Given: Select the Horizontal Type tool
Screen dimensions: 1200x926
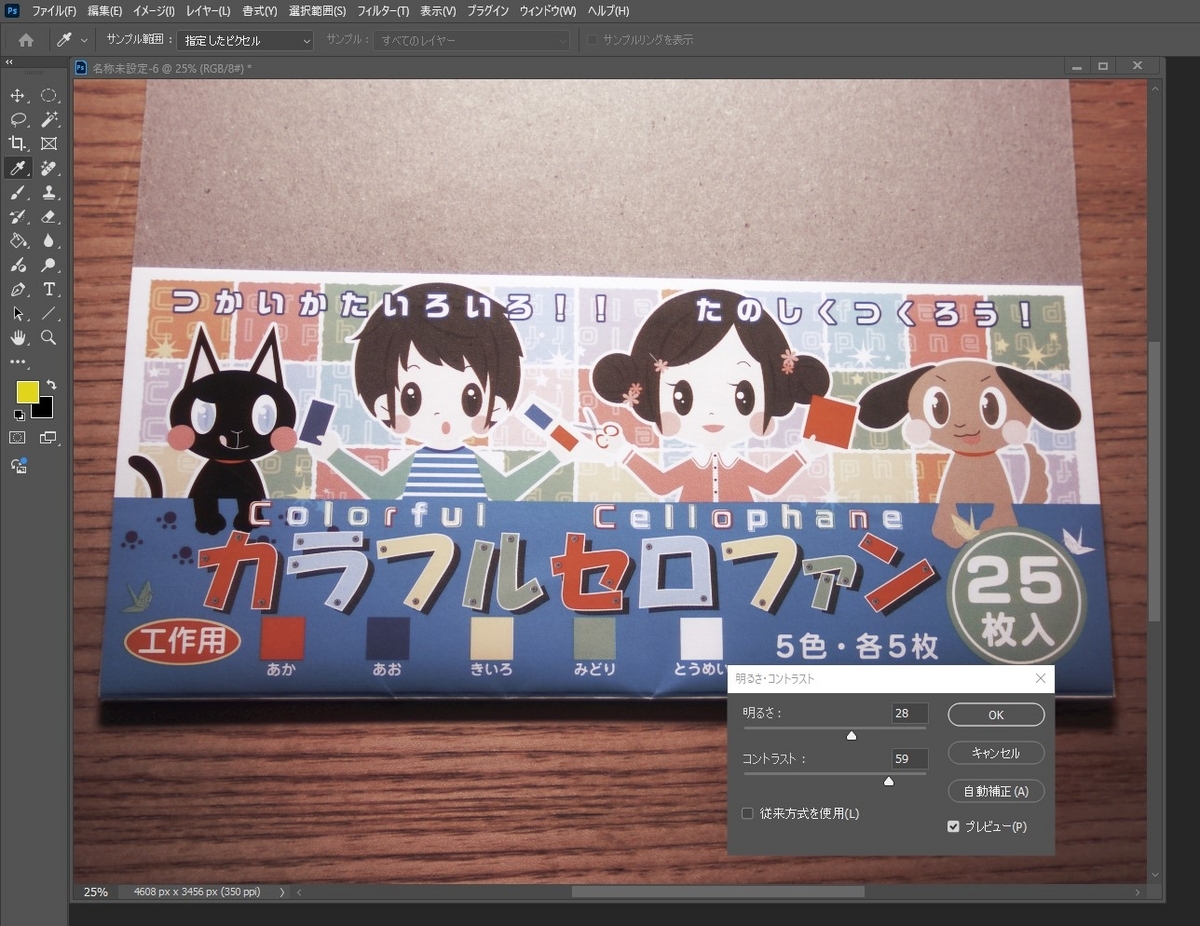Looking at the screenshot, I should [49, 289].
